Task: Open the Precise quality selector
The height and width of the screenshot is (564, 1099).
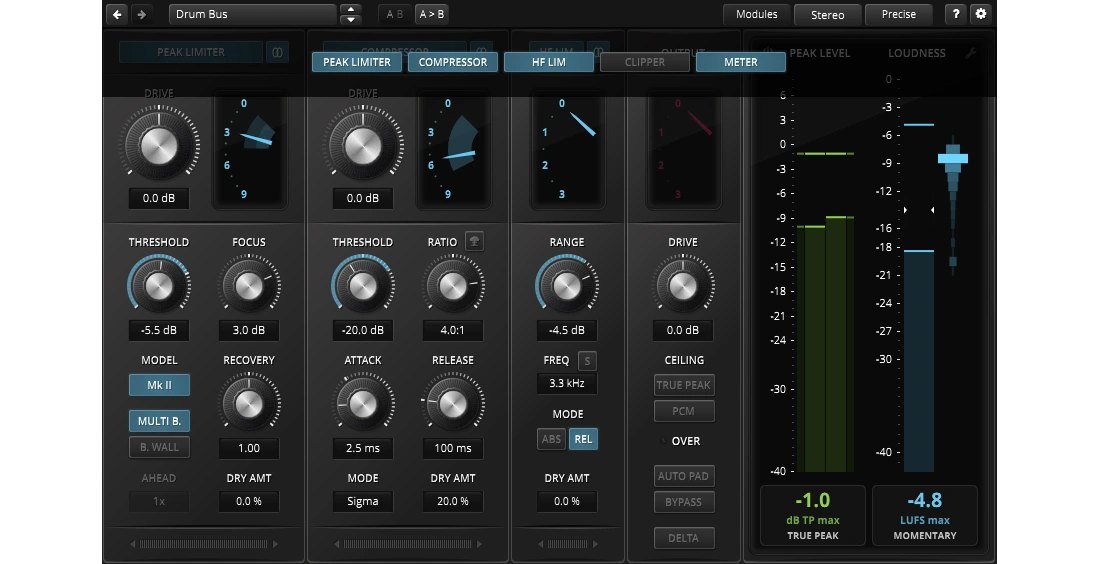Action: [x=899, y=15]
